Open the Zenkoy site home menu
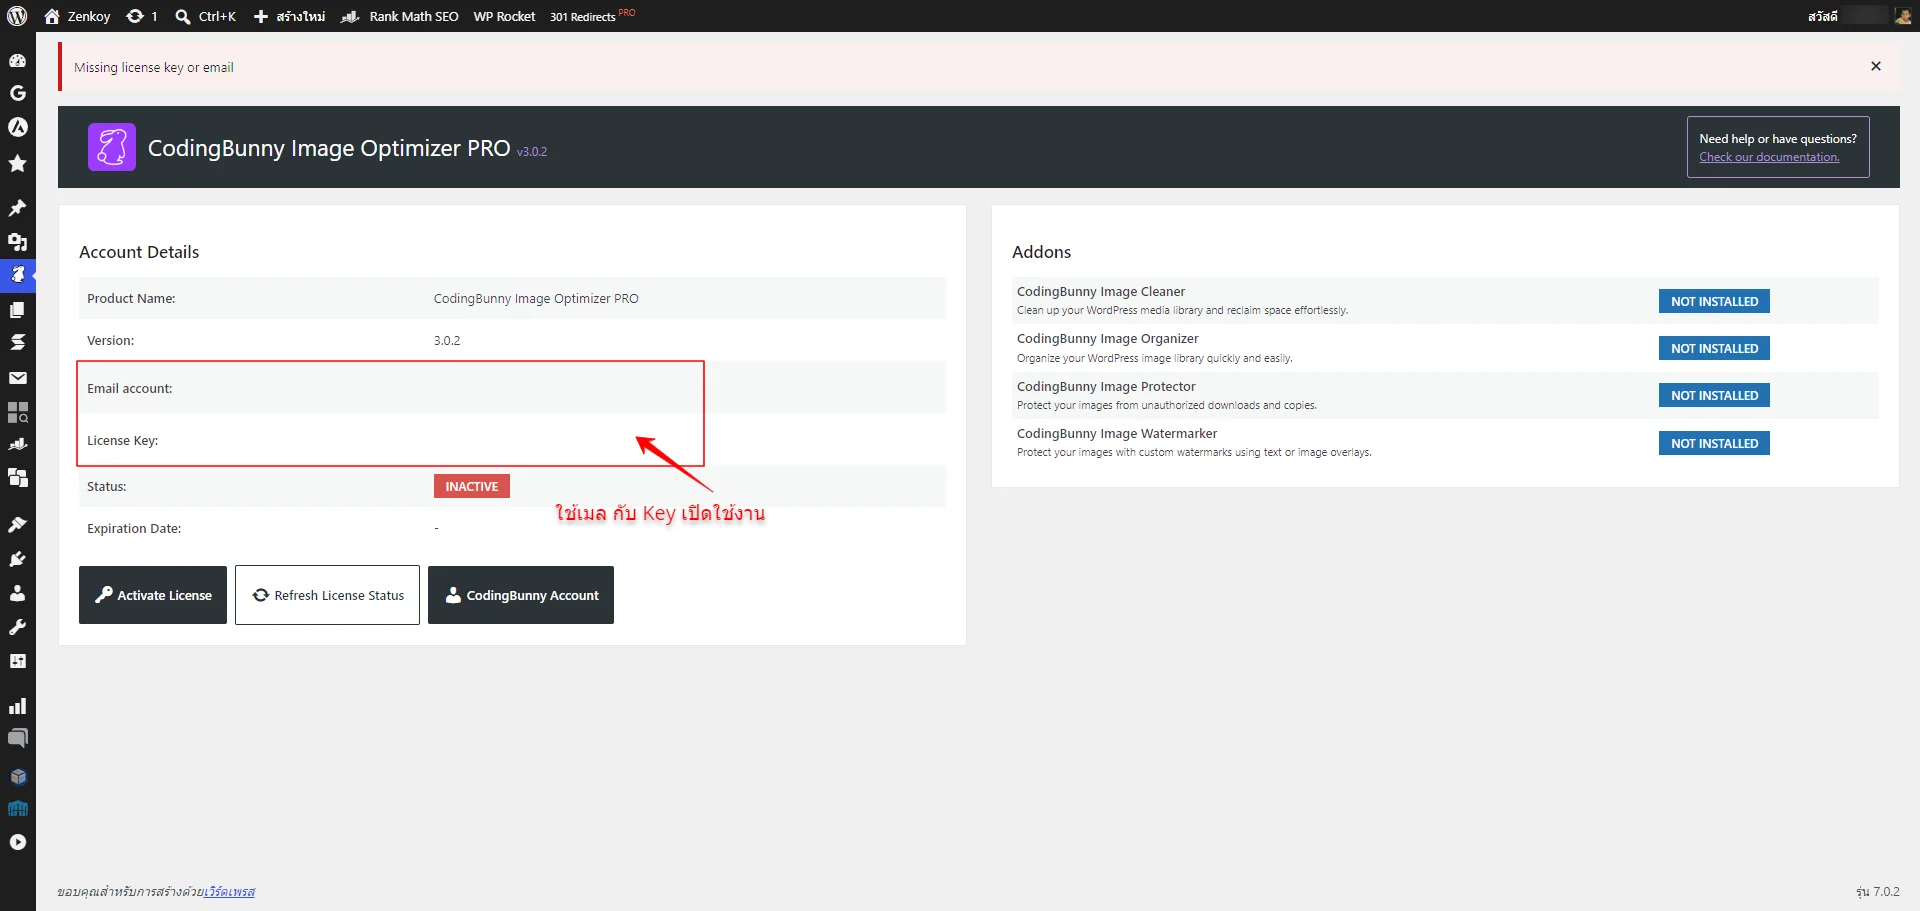Image resolution: width=1920 pixels, height=911 pixels. click(77, 16)
